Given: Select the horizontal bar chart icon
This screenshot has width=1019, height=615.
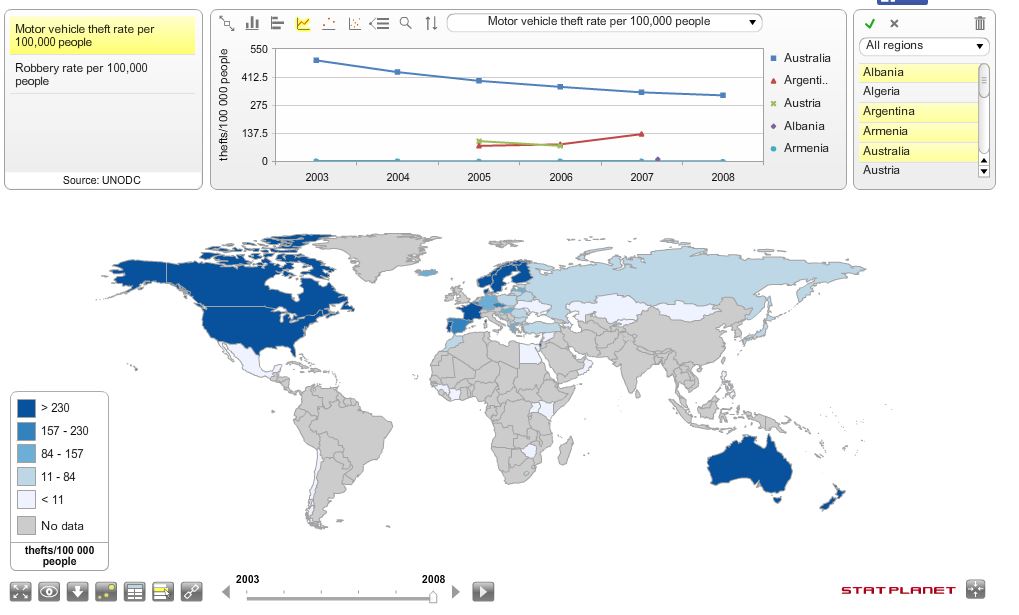Looking at the screenshot, I should click(x=277, y=22).
